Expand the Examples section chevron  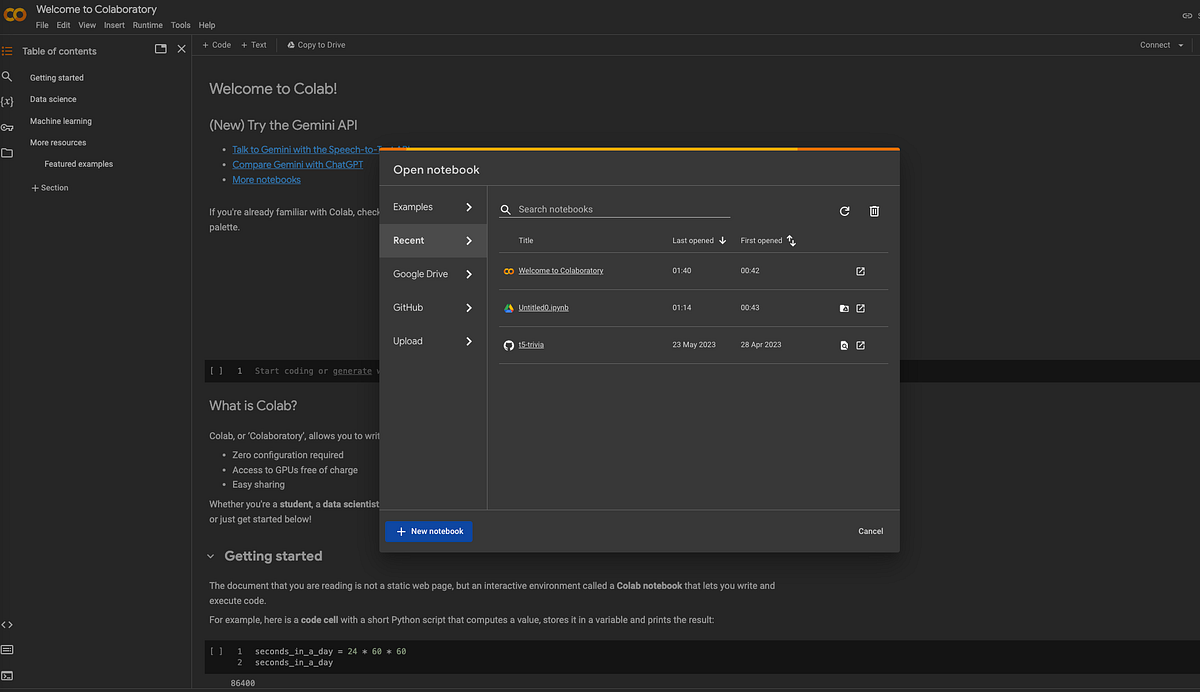point(468,207)
